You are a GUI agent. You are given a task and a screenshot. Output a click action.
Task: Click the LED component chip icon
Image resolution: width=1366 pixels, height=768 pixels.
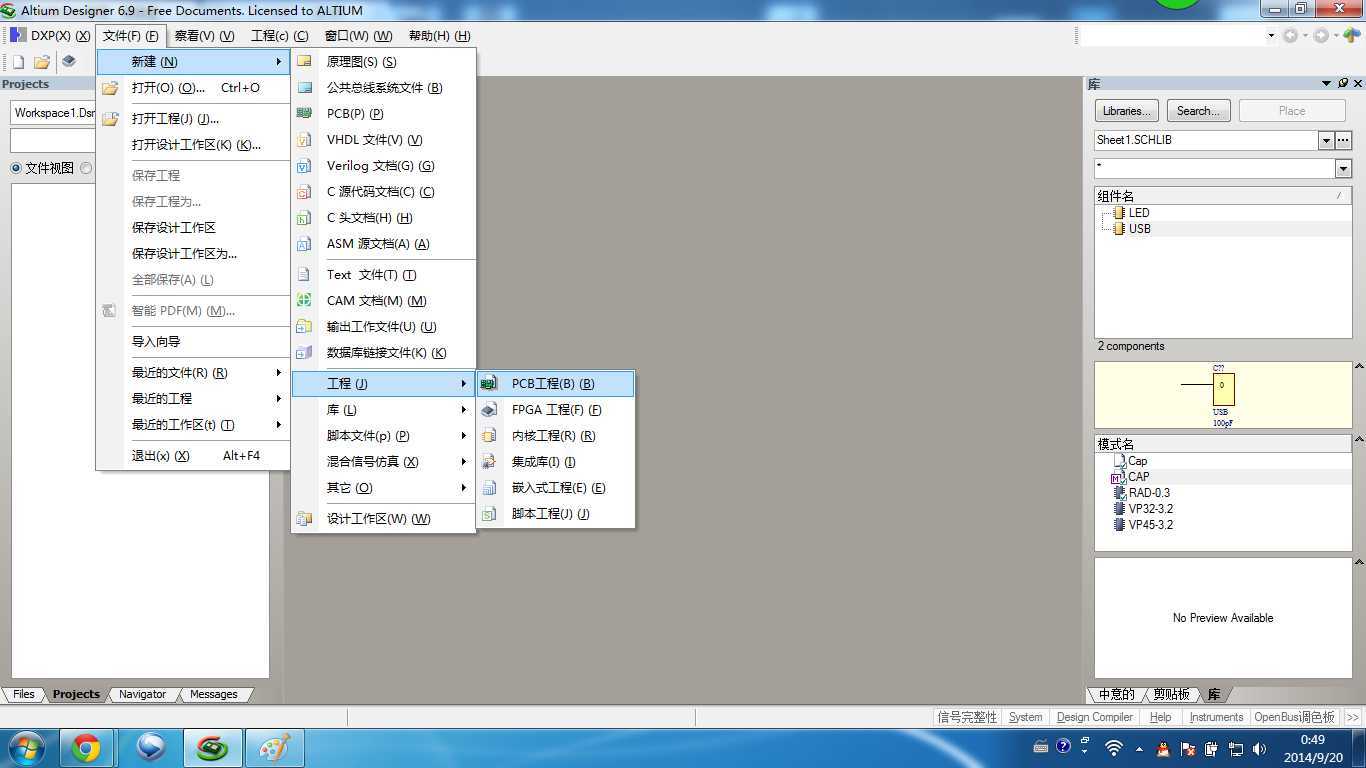pos(1119,212)
